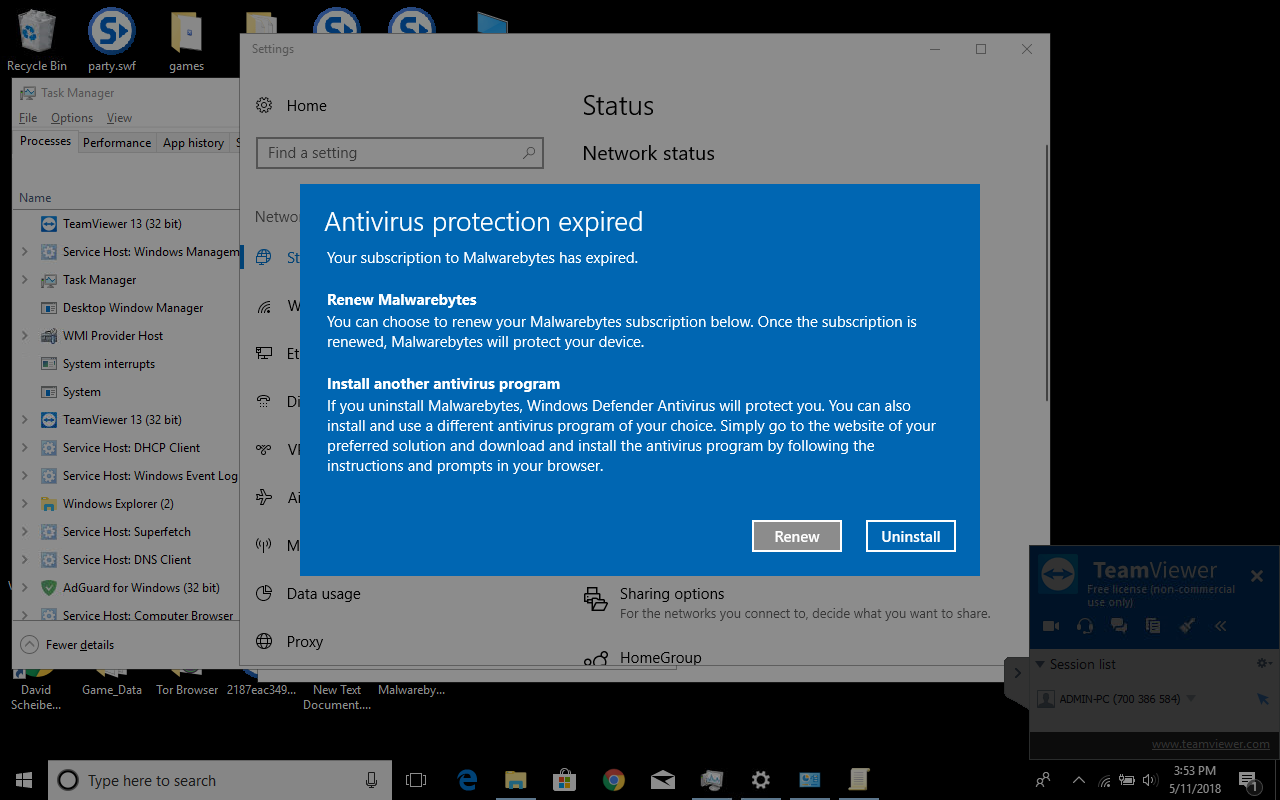1280x800 pixels.
Task: Open the Options menu in Task Manager
Action: tap(72, 118)
